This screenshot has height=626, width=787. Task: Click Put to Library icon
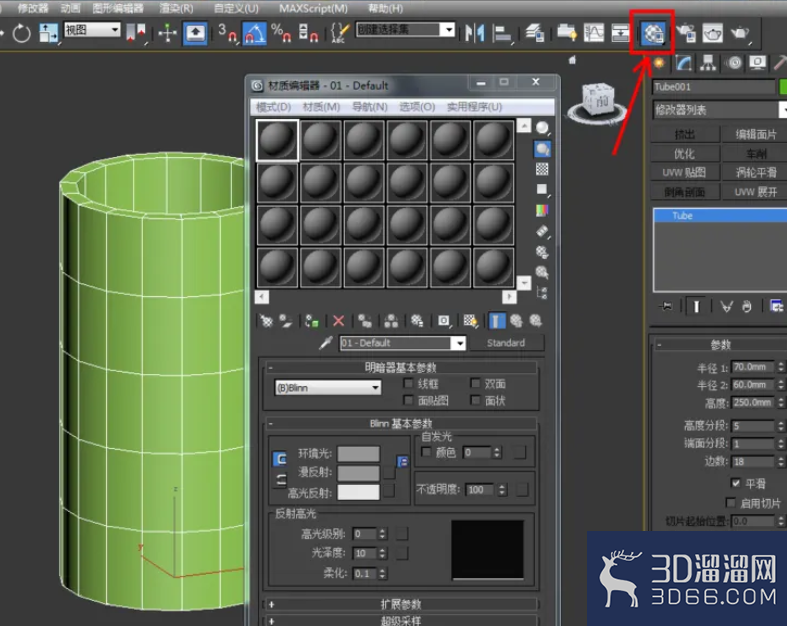pos(417,321)
